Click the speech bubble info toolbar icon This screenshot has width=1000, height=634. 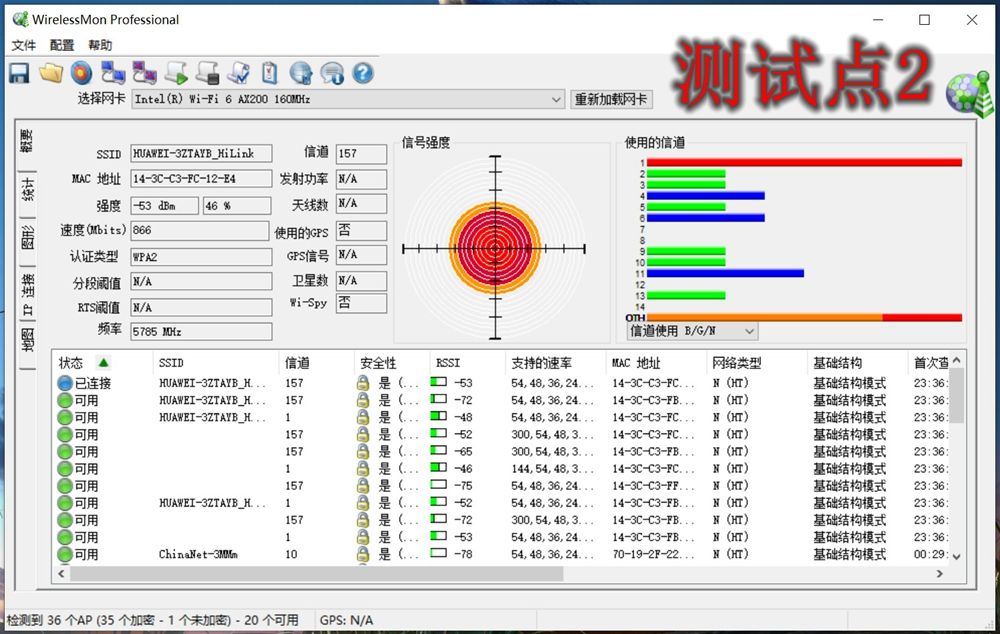click(x=332, y=73)
